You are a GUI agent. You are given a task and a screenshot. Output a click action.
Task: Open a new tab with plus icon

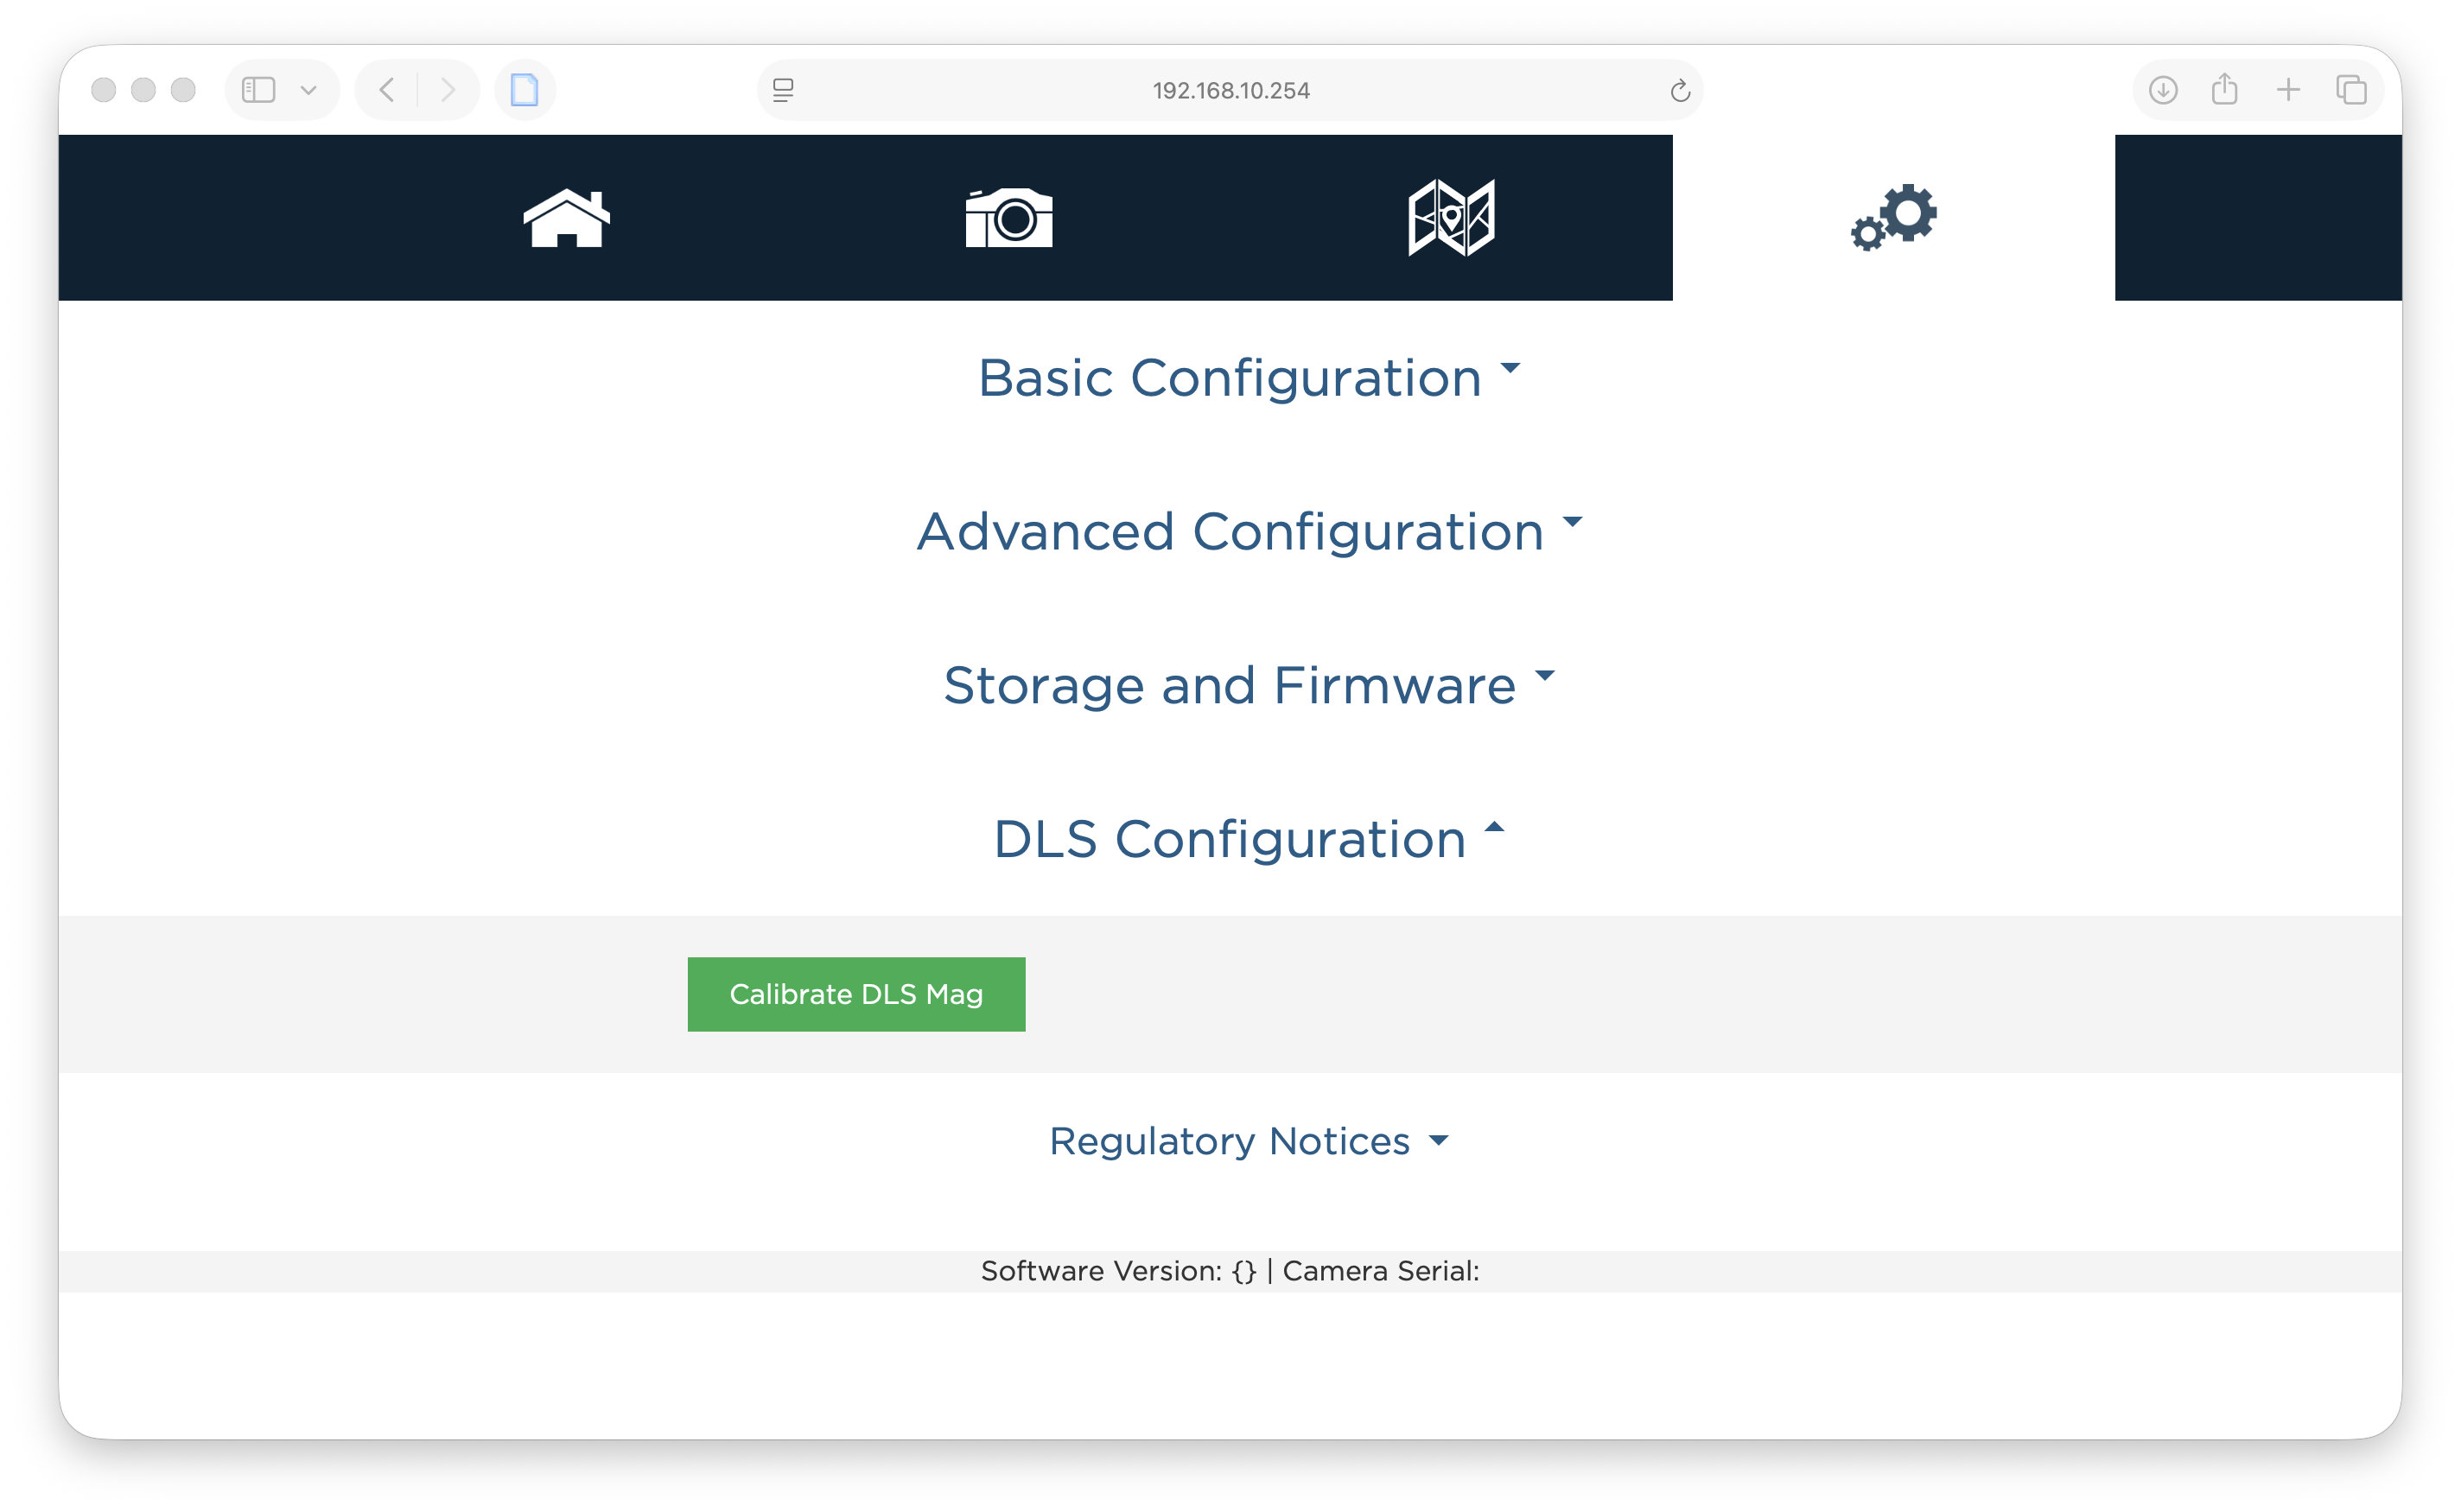2288,90
